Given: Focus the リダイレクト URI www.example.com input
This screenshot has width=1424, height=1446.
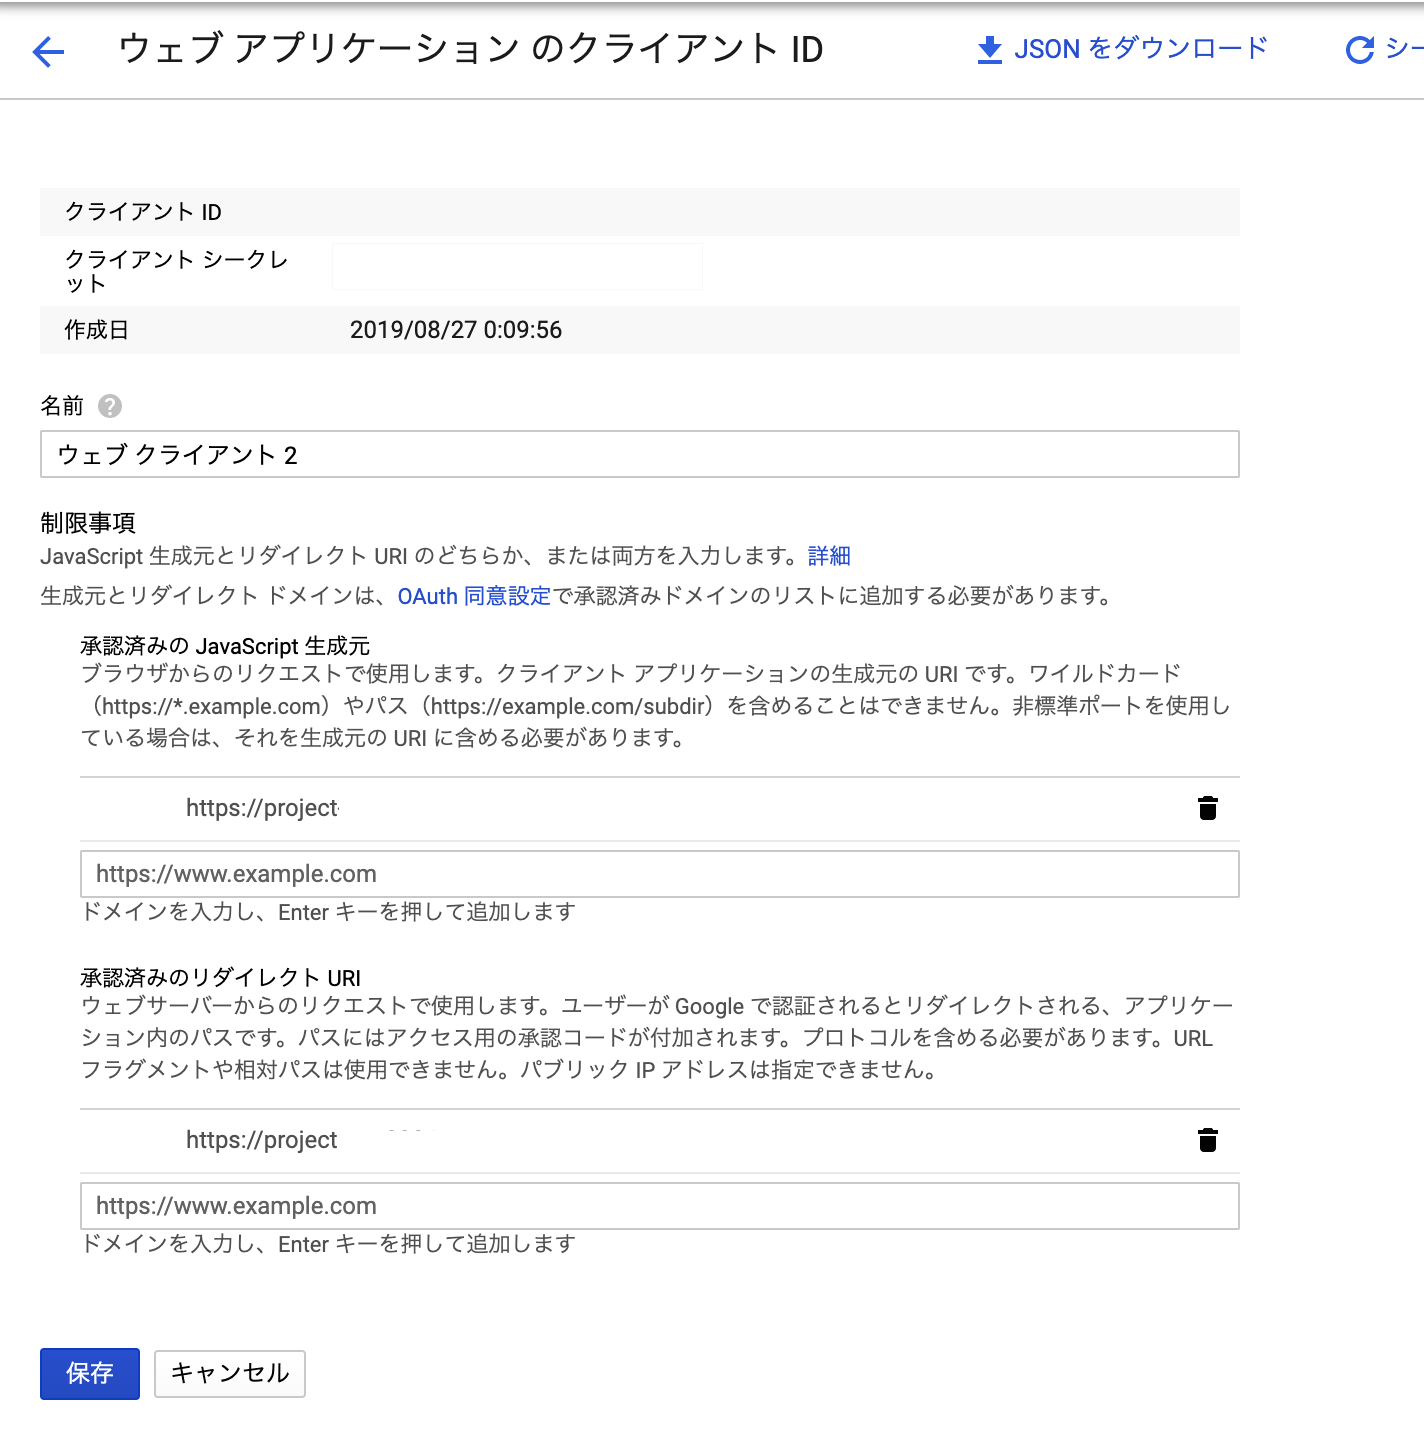Looking at the screenshot, I should tap(660, 1206).
